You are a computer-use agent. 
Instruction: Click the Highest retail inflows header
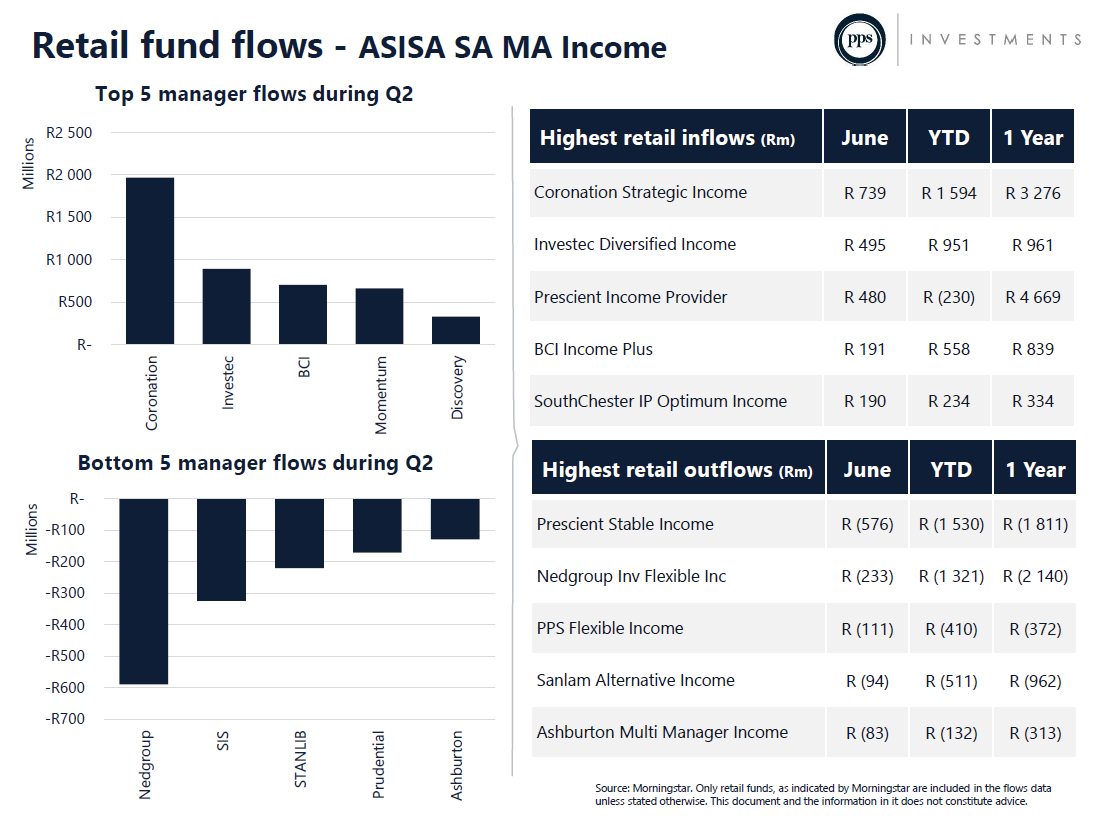[x=676, y=137]
